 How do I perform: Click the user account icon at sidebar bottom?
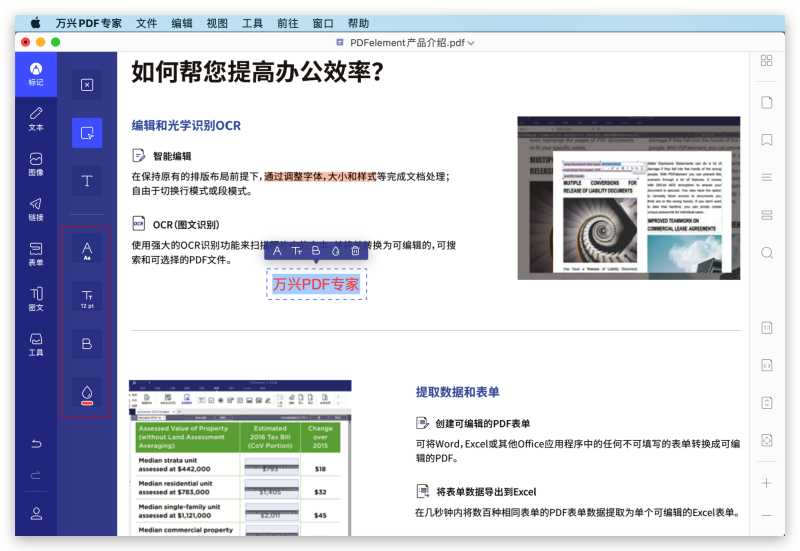pos(36,513)
